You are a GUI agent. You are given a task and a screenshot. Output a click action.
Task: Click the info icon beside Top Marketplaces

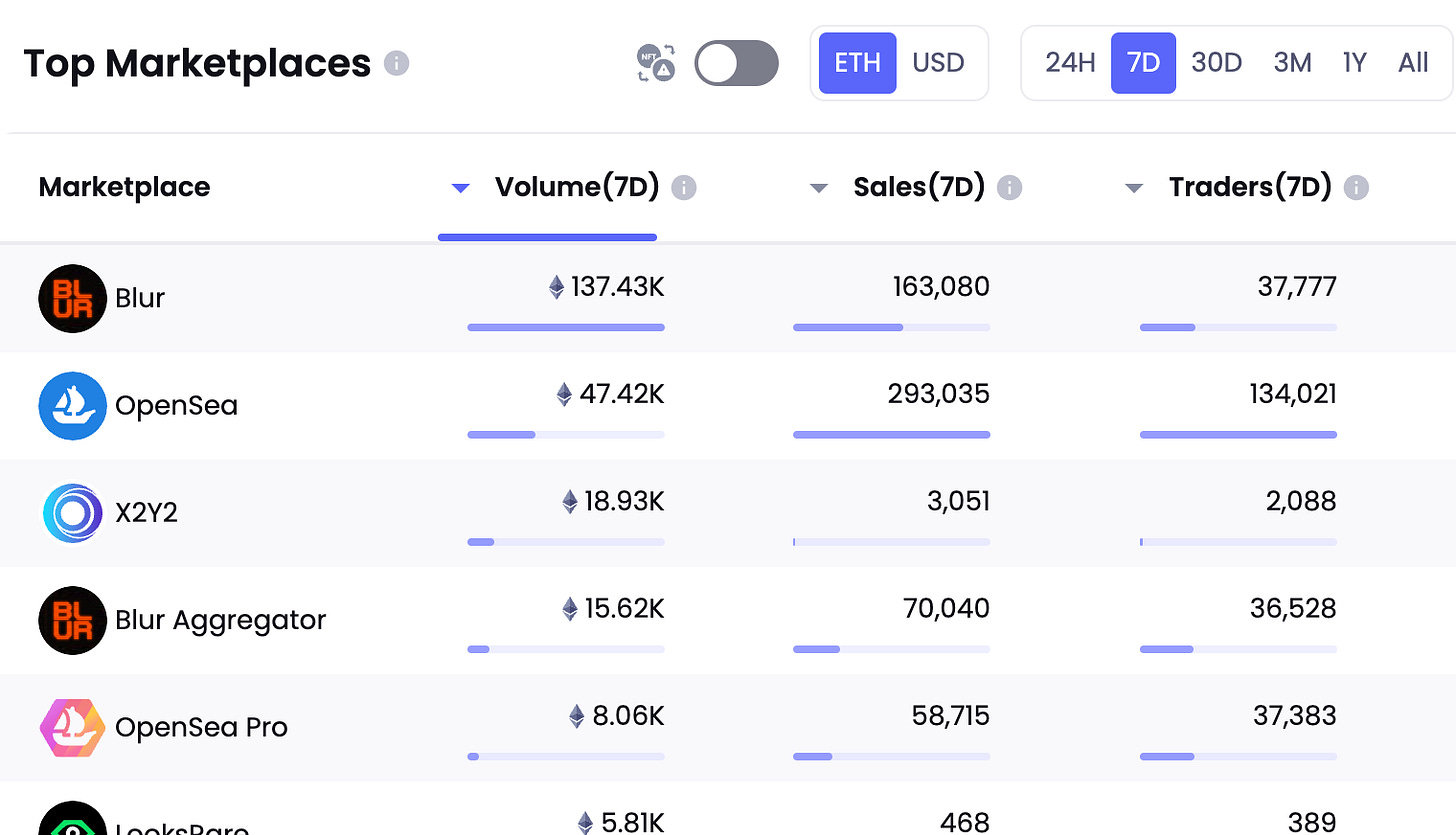[397, 64]
